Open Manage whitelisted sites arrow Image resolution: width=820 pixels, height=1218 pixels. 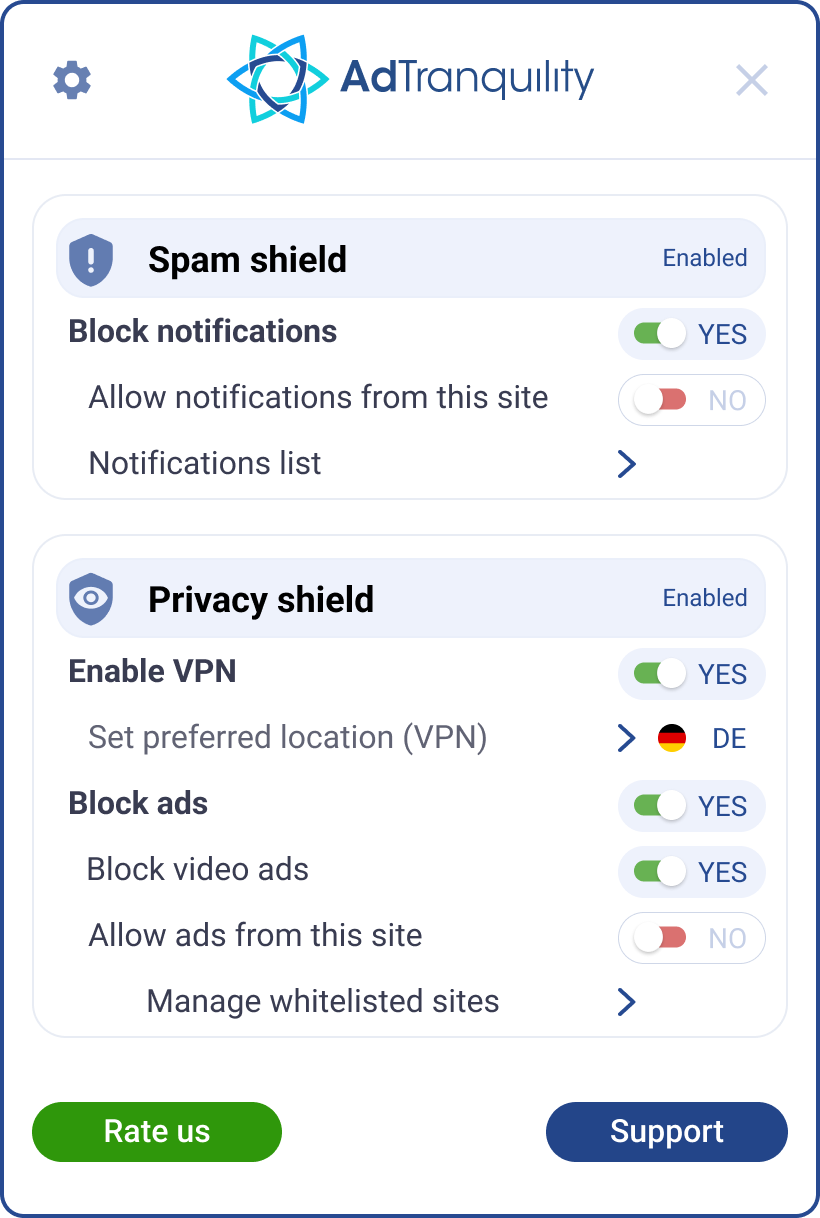pos(627,1002)
